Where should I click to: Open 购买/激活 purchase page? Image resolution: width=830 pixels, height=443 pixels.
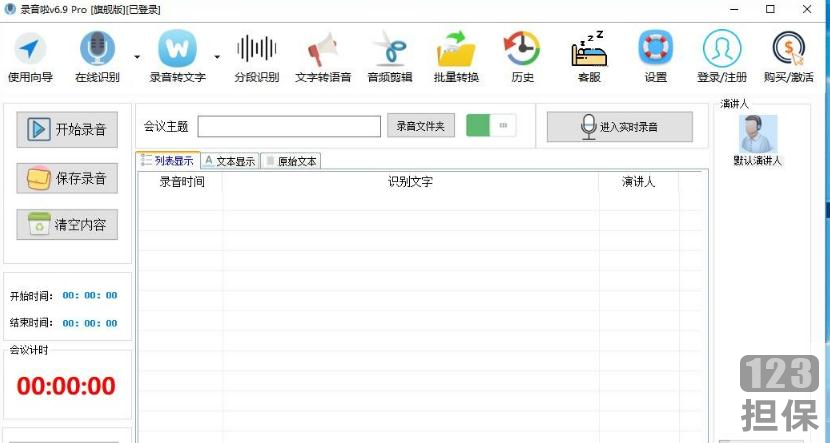point(789,57)
